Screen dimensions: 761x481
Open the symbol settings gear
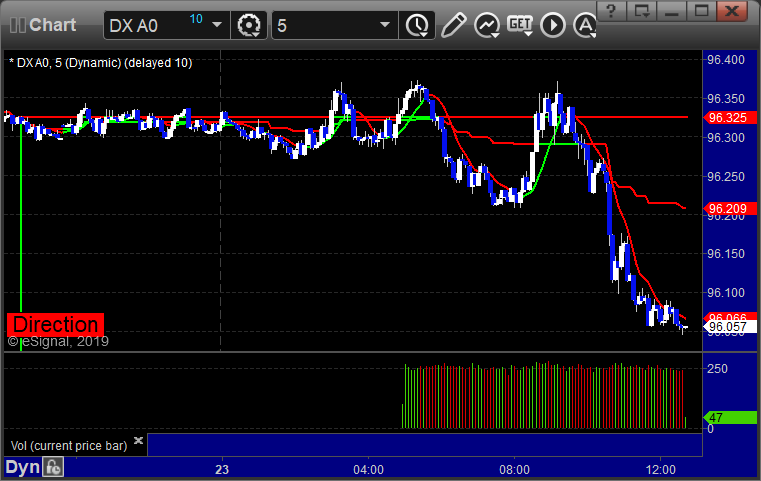pos(249,25)
